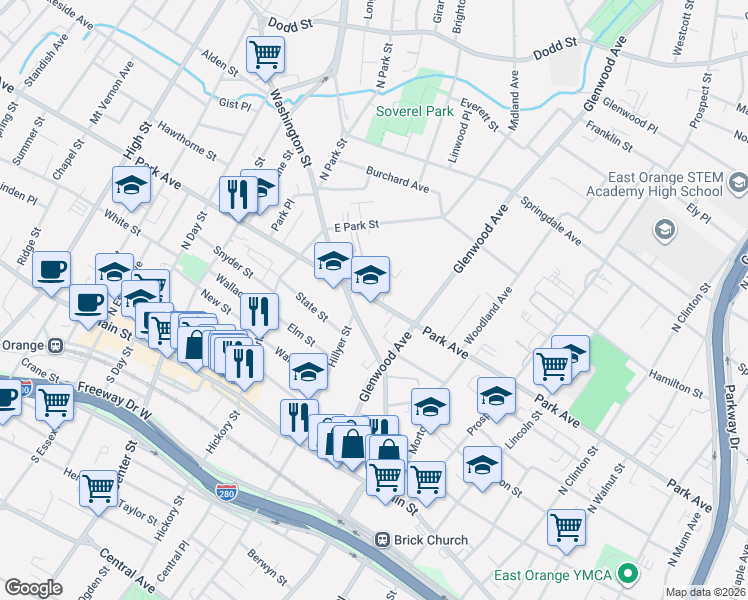Select the coffee cup marker above Main St
Screen dimensions: 748x600
pos(88,303)
